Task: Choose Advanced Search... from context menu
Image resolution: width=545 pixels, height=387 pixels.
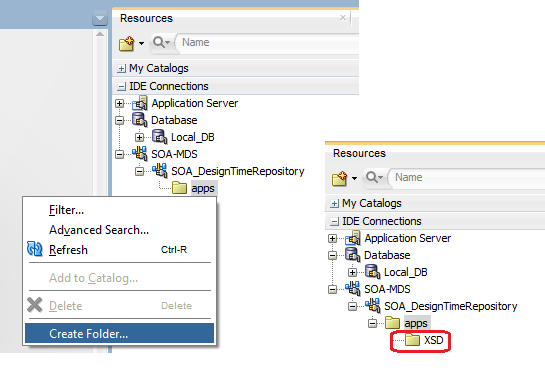Action: pyautogui.click(x=99, y=230)
